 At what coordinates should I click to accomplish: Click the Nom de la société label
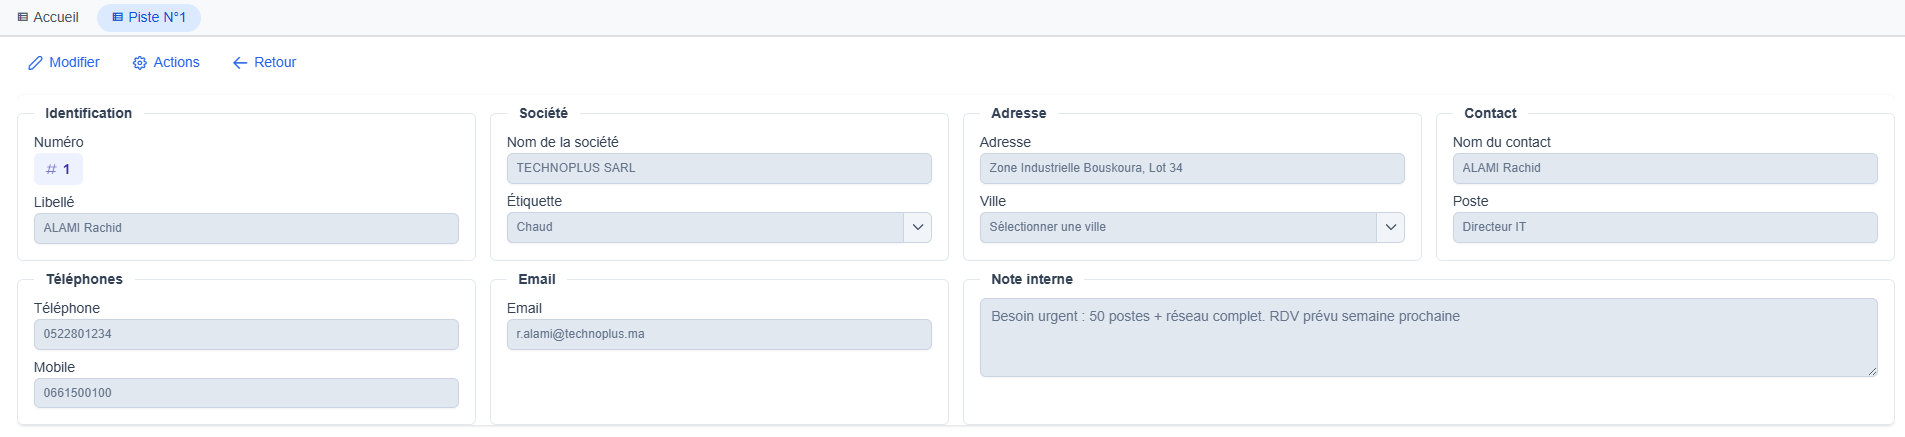click(563, 142)
